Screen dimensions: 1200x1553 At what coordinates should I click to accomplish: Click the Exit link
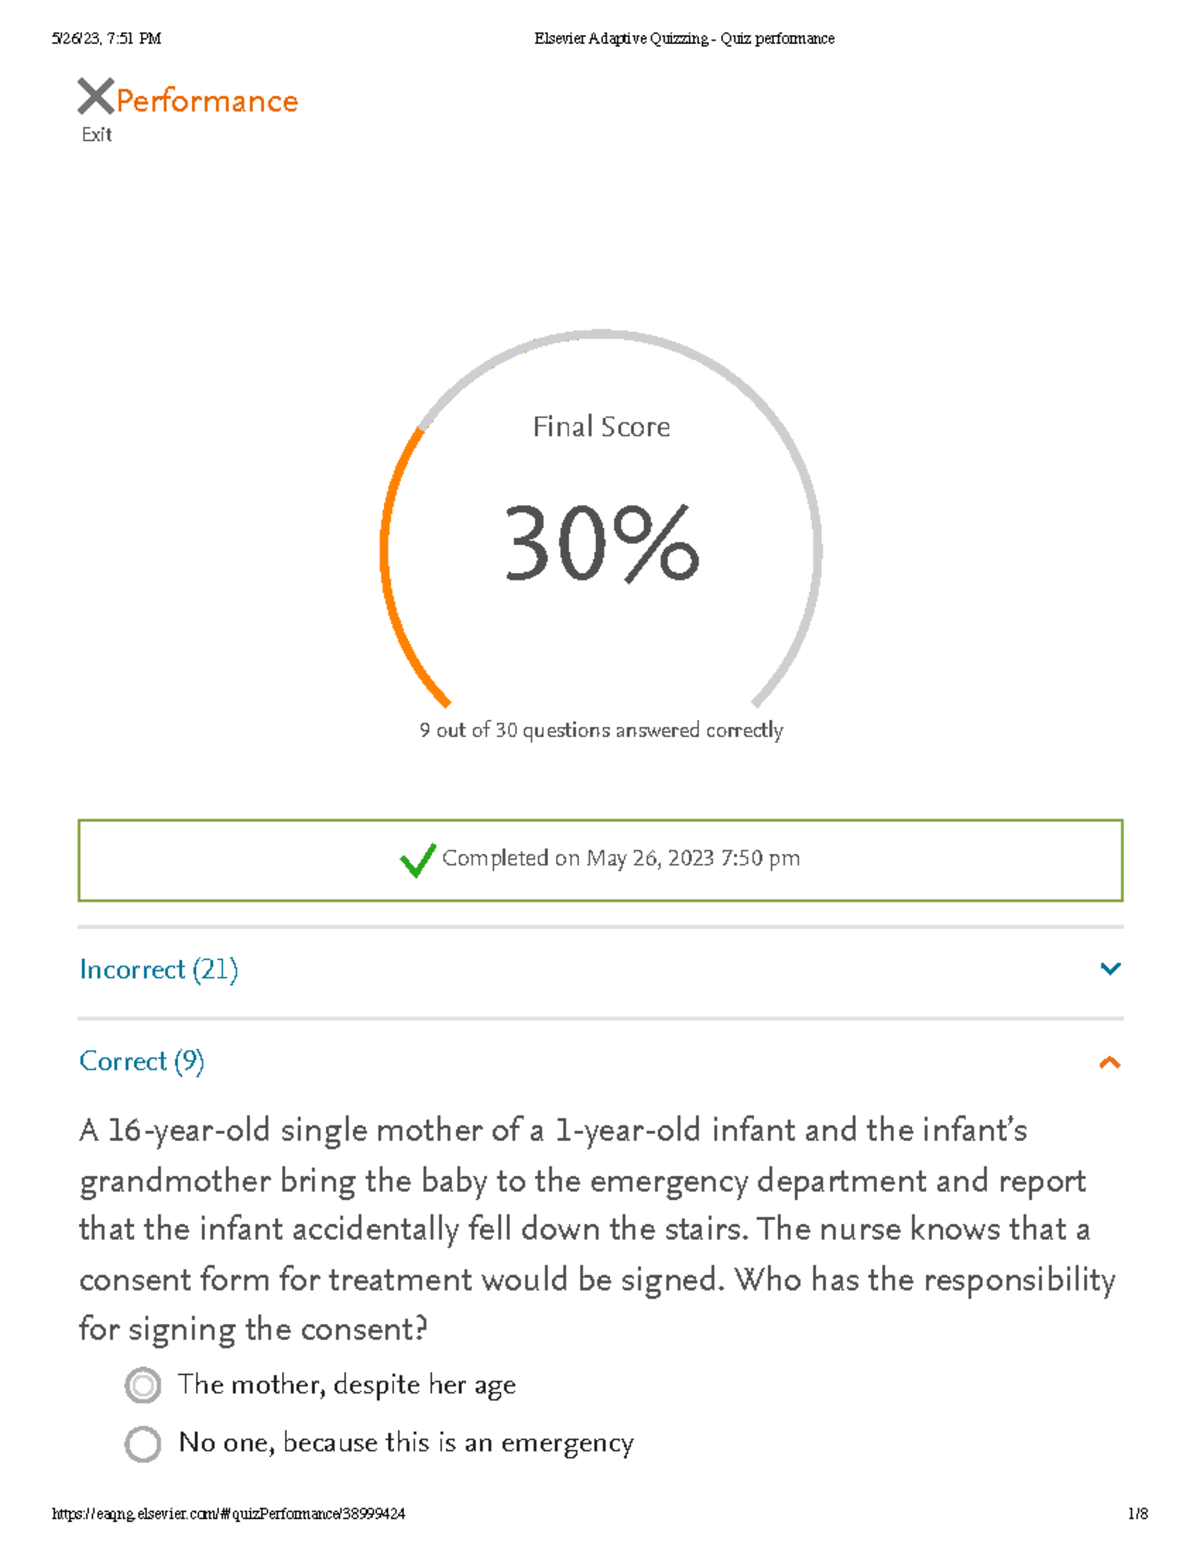click(96, 133)
